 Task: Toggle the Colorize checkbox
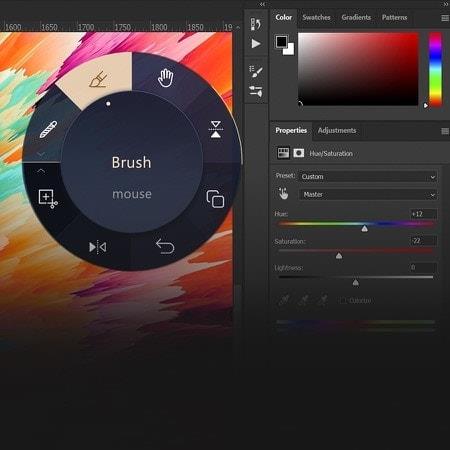pyautogui.click(x=343, y=300)
